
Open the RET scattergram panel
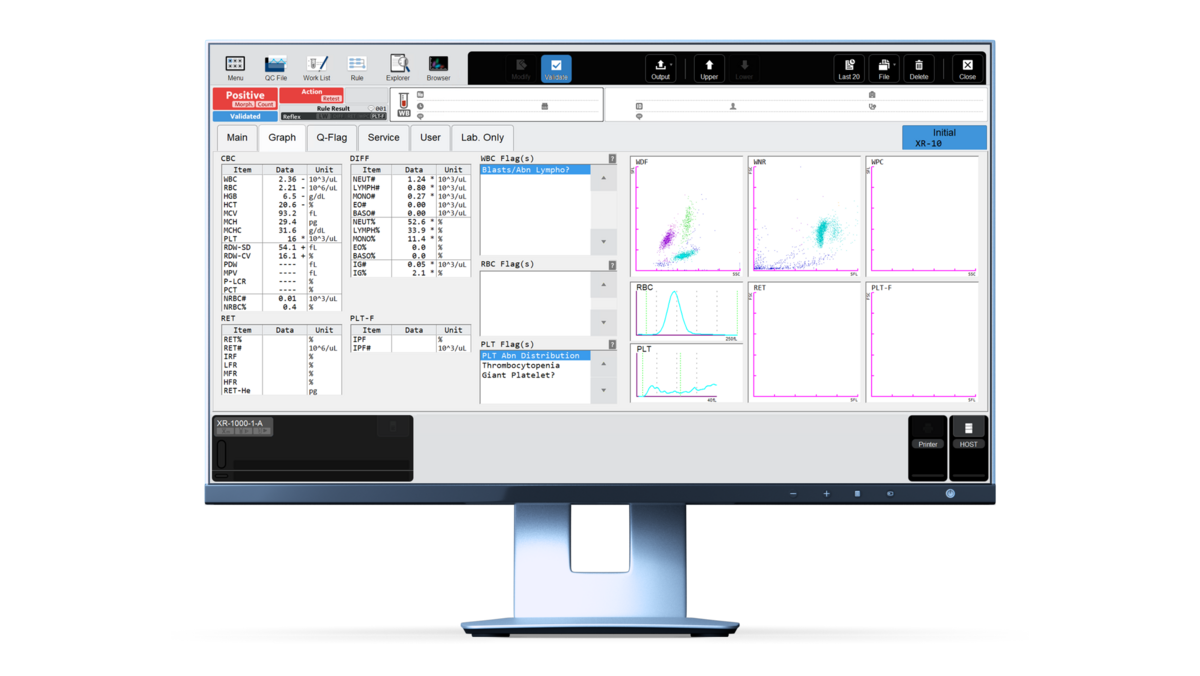pyautogui.click(x=805, y=342)
